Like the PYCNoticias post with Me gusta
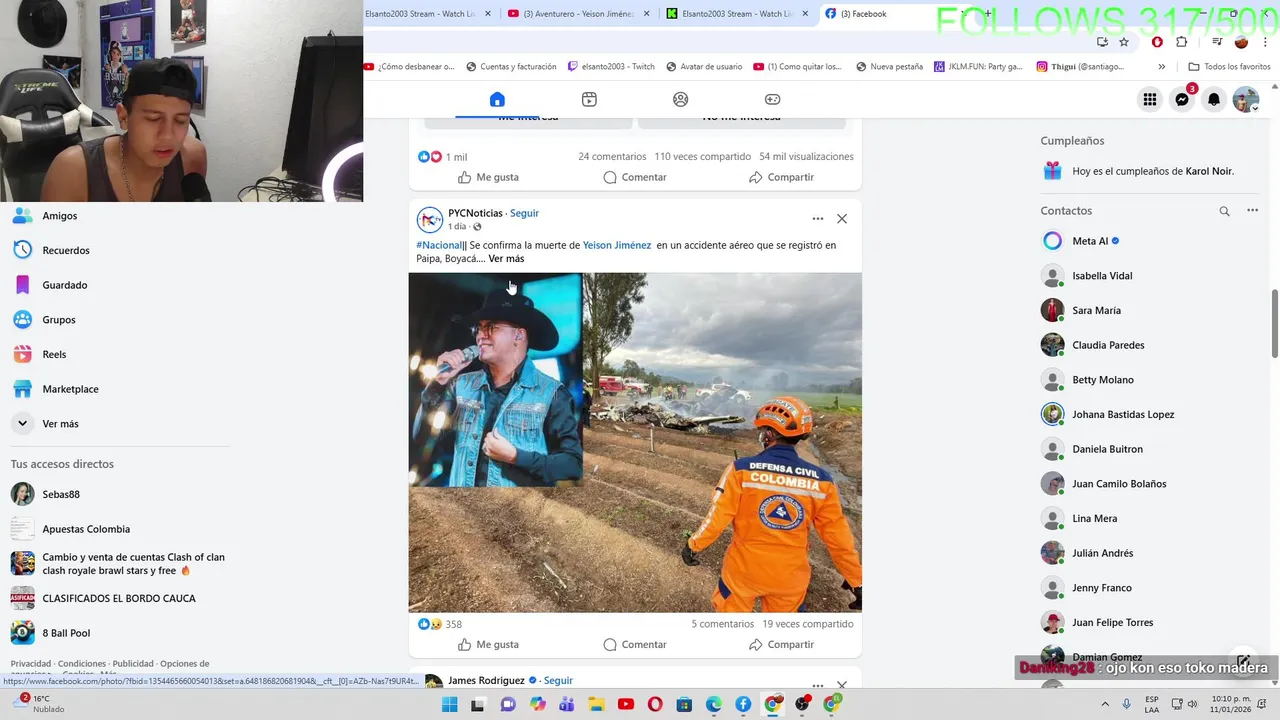This screenshot has height=720, width=1280. 488,645
